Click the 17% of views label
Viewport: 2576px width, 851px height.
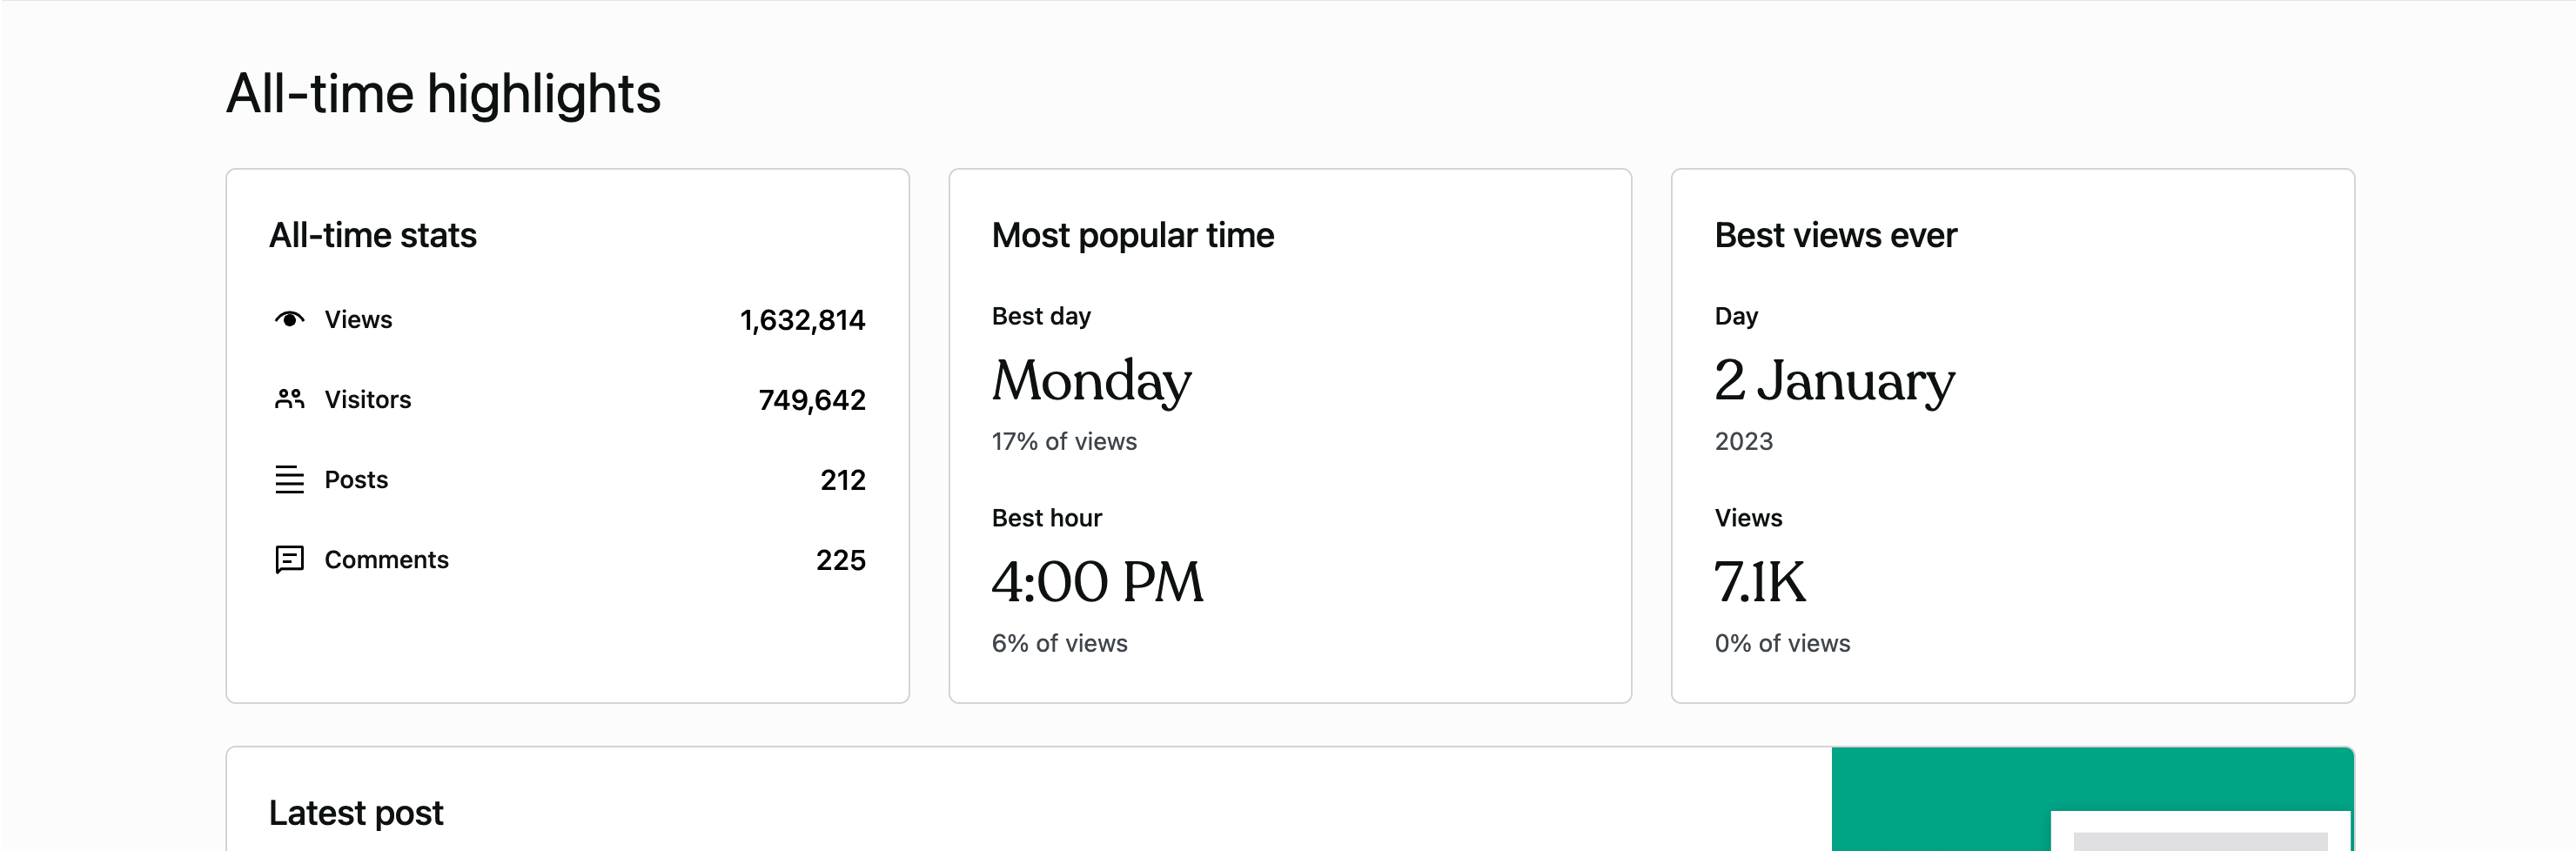point(1063,441)
